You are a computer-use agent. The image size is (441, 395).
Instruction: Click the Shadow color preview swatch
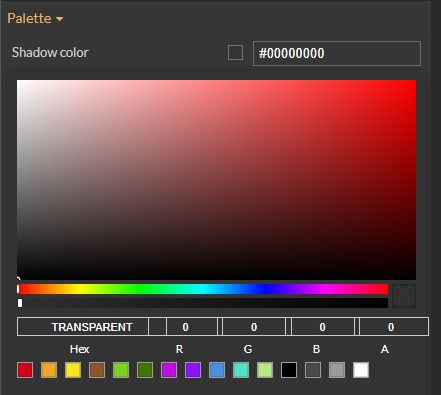[235, 53]
